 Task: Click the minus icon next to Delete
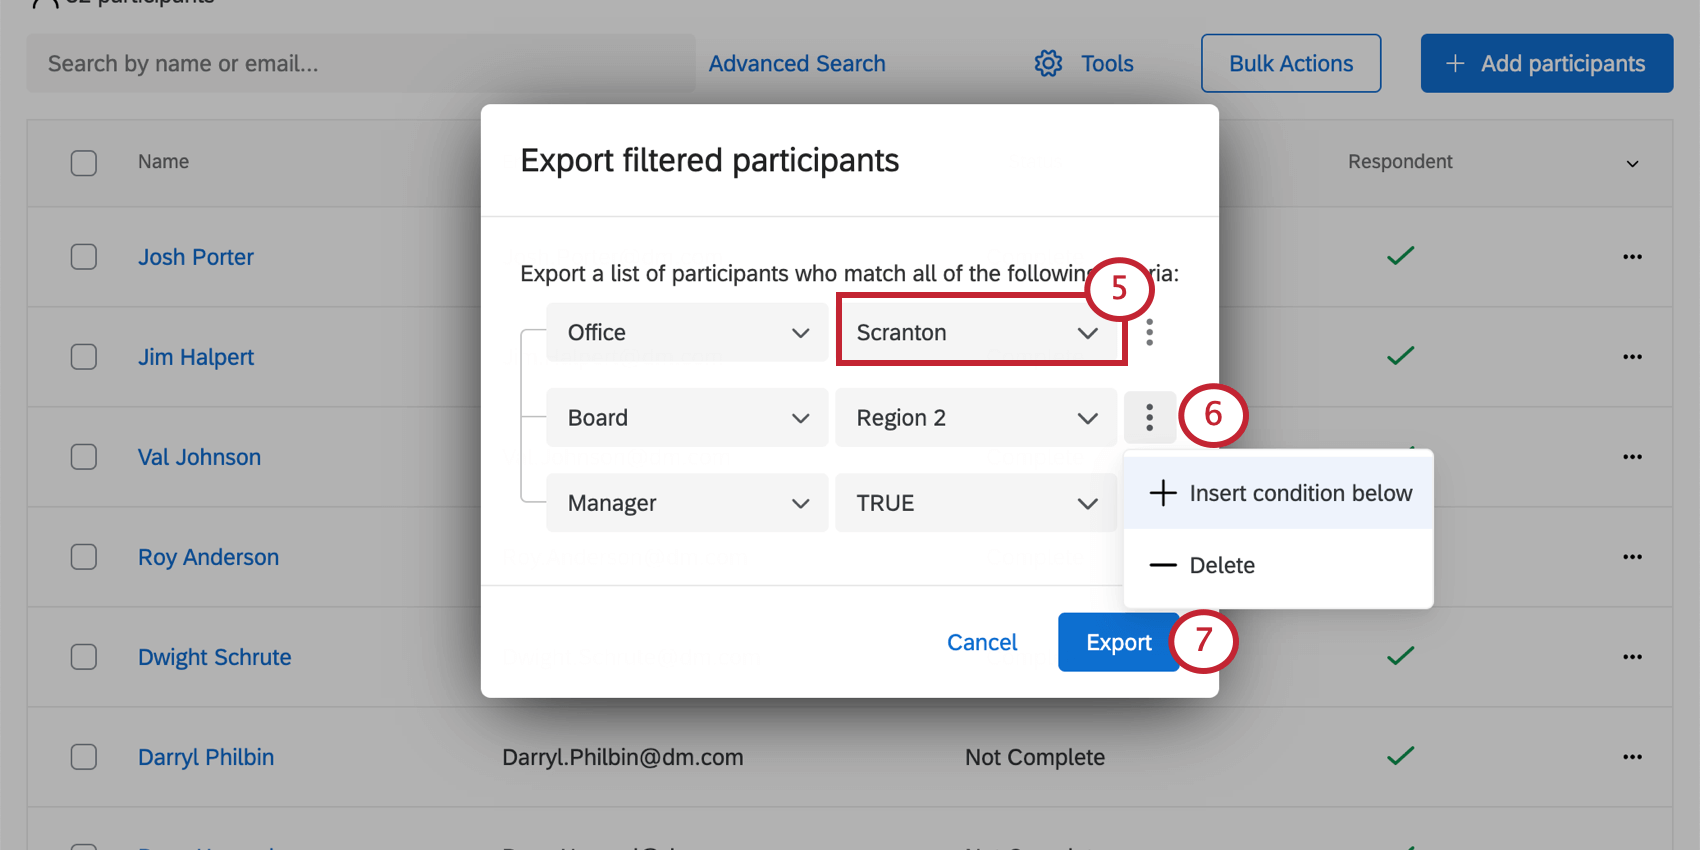coord(1162,565)
